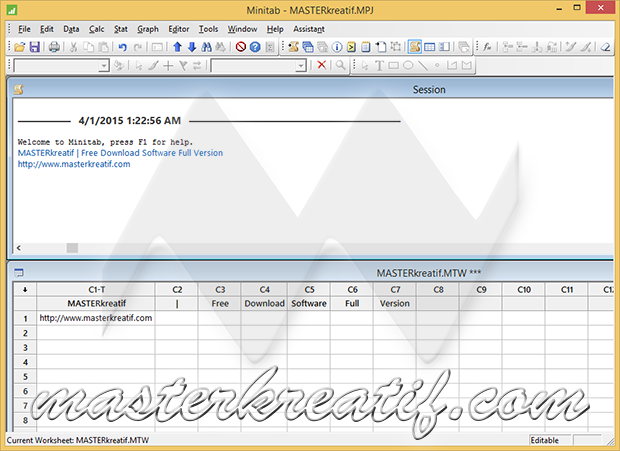Open Help with the blue question mark icon
This screenshot has height=451, width=620.
[255, 47]
